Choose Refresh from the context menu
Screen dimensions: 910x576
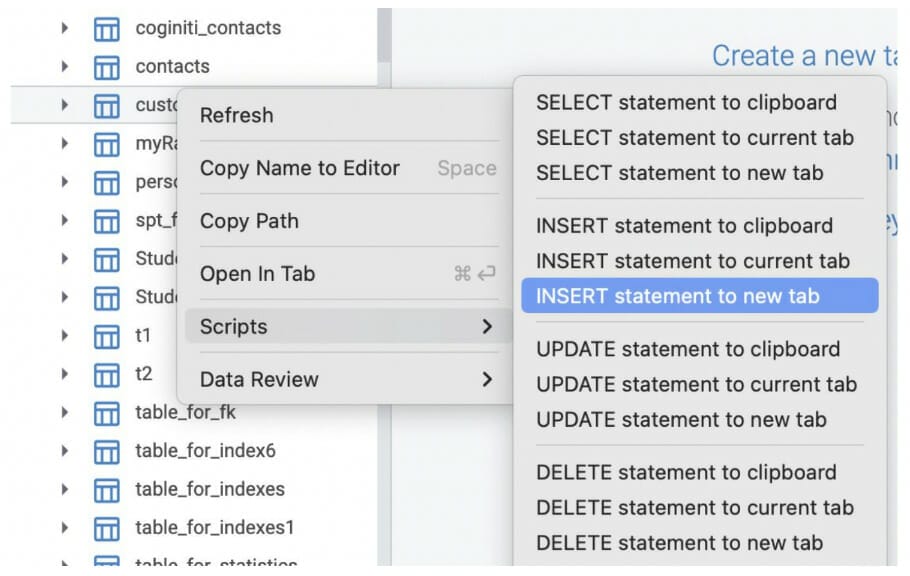click(x=236, y=115)
